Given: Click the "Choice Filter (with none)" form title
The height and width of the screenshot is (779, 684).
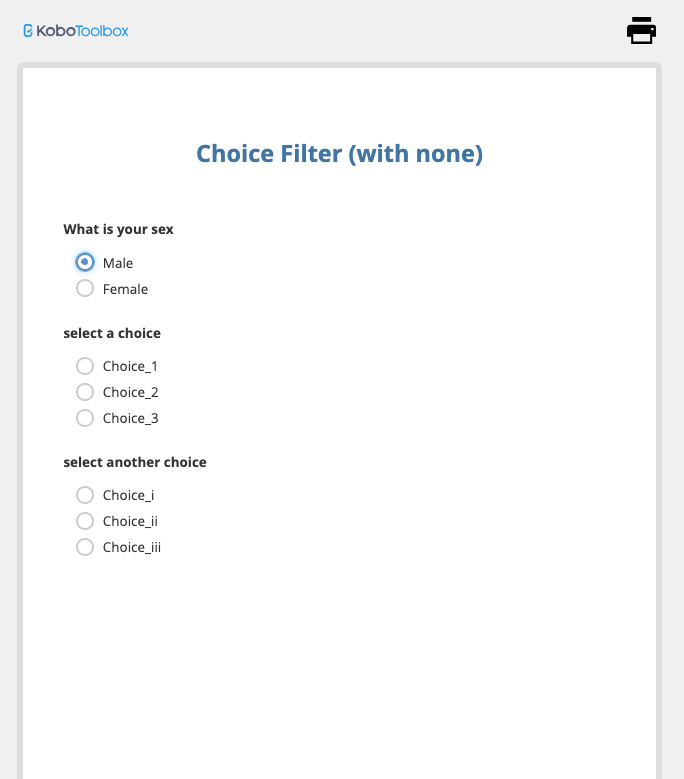Looking at the screenshot, I should [x=339, y=154].
